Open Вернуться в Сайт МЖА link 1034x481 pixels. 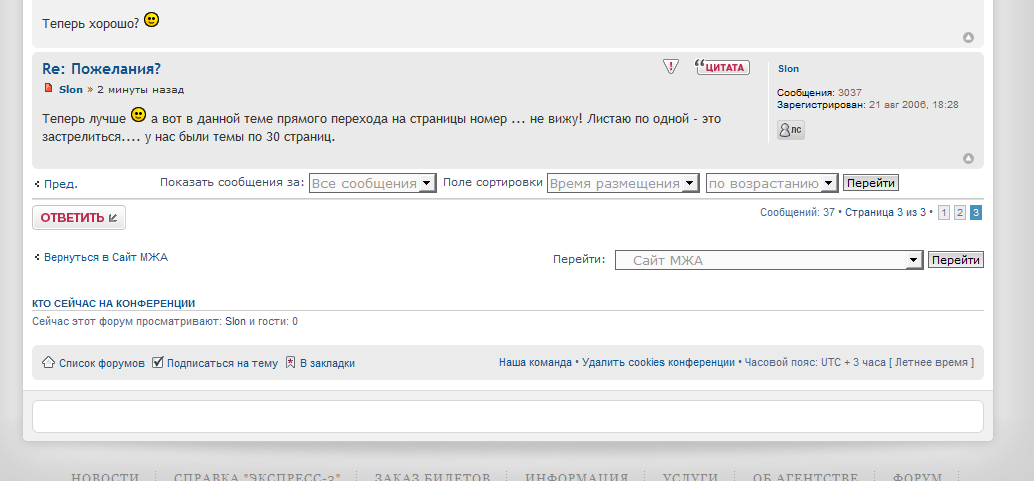105,257
